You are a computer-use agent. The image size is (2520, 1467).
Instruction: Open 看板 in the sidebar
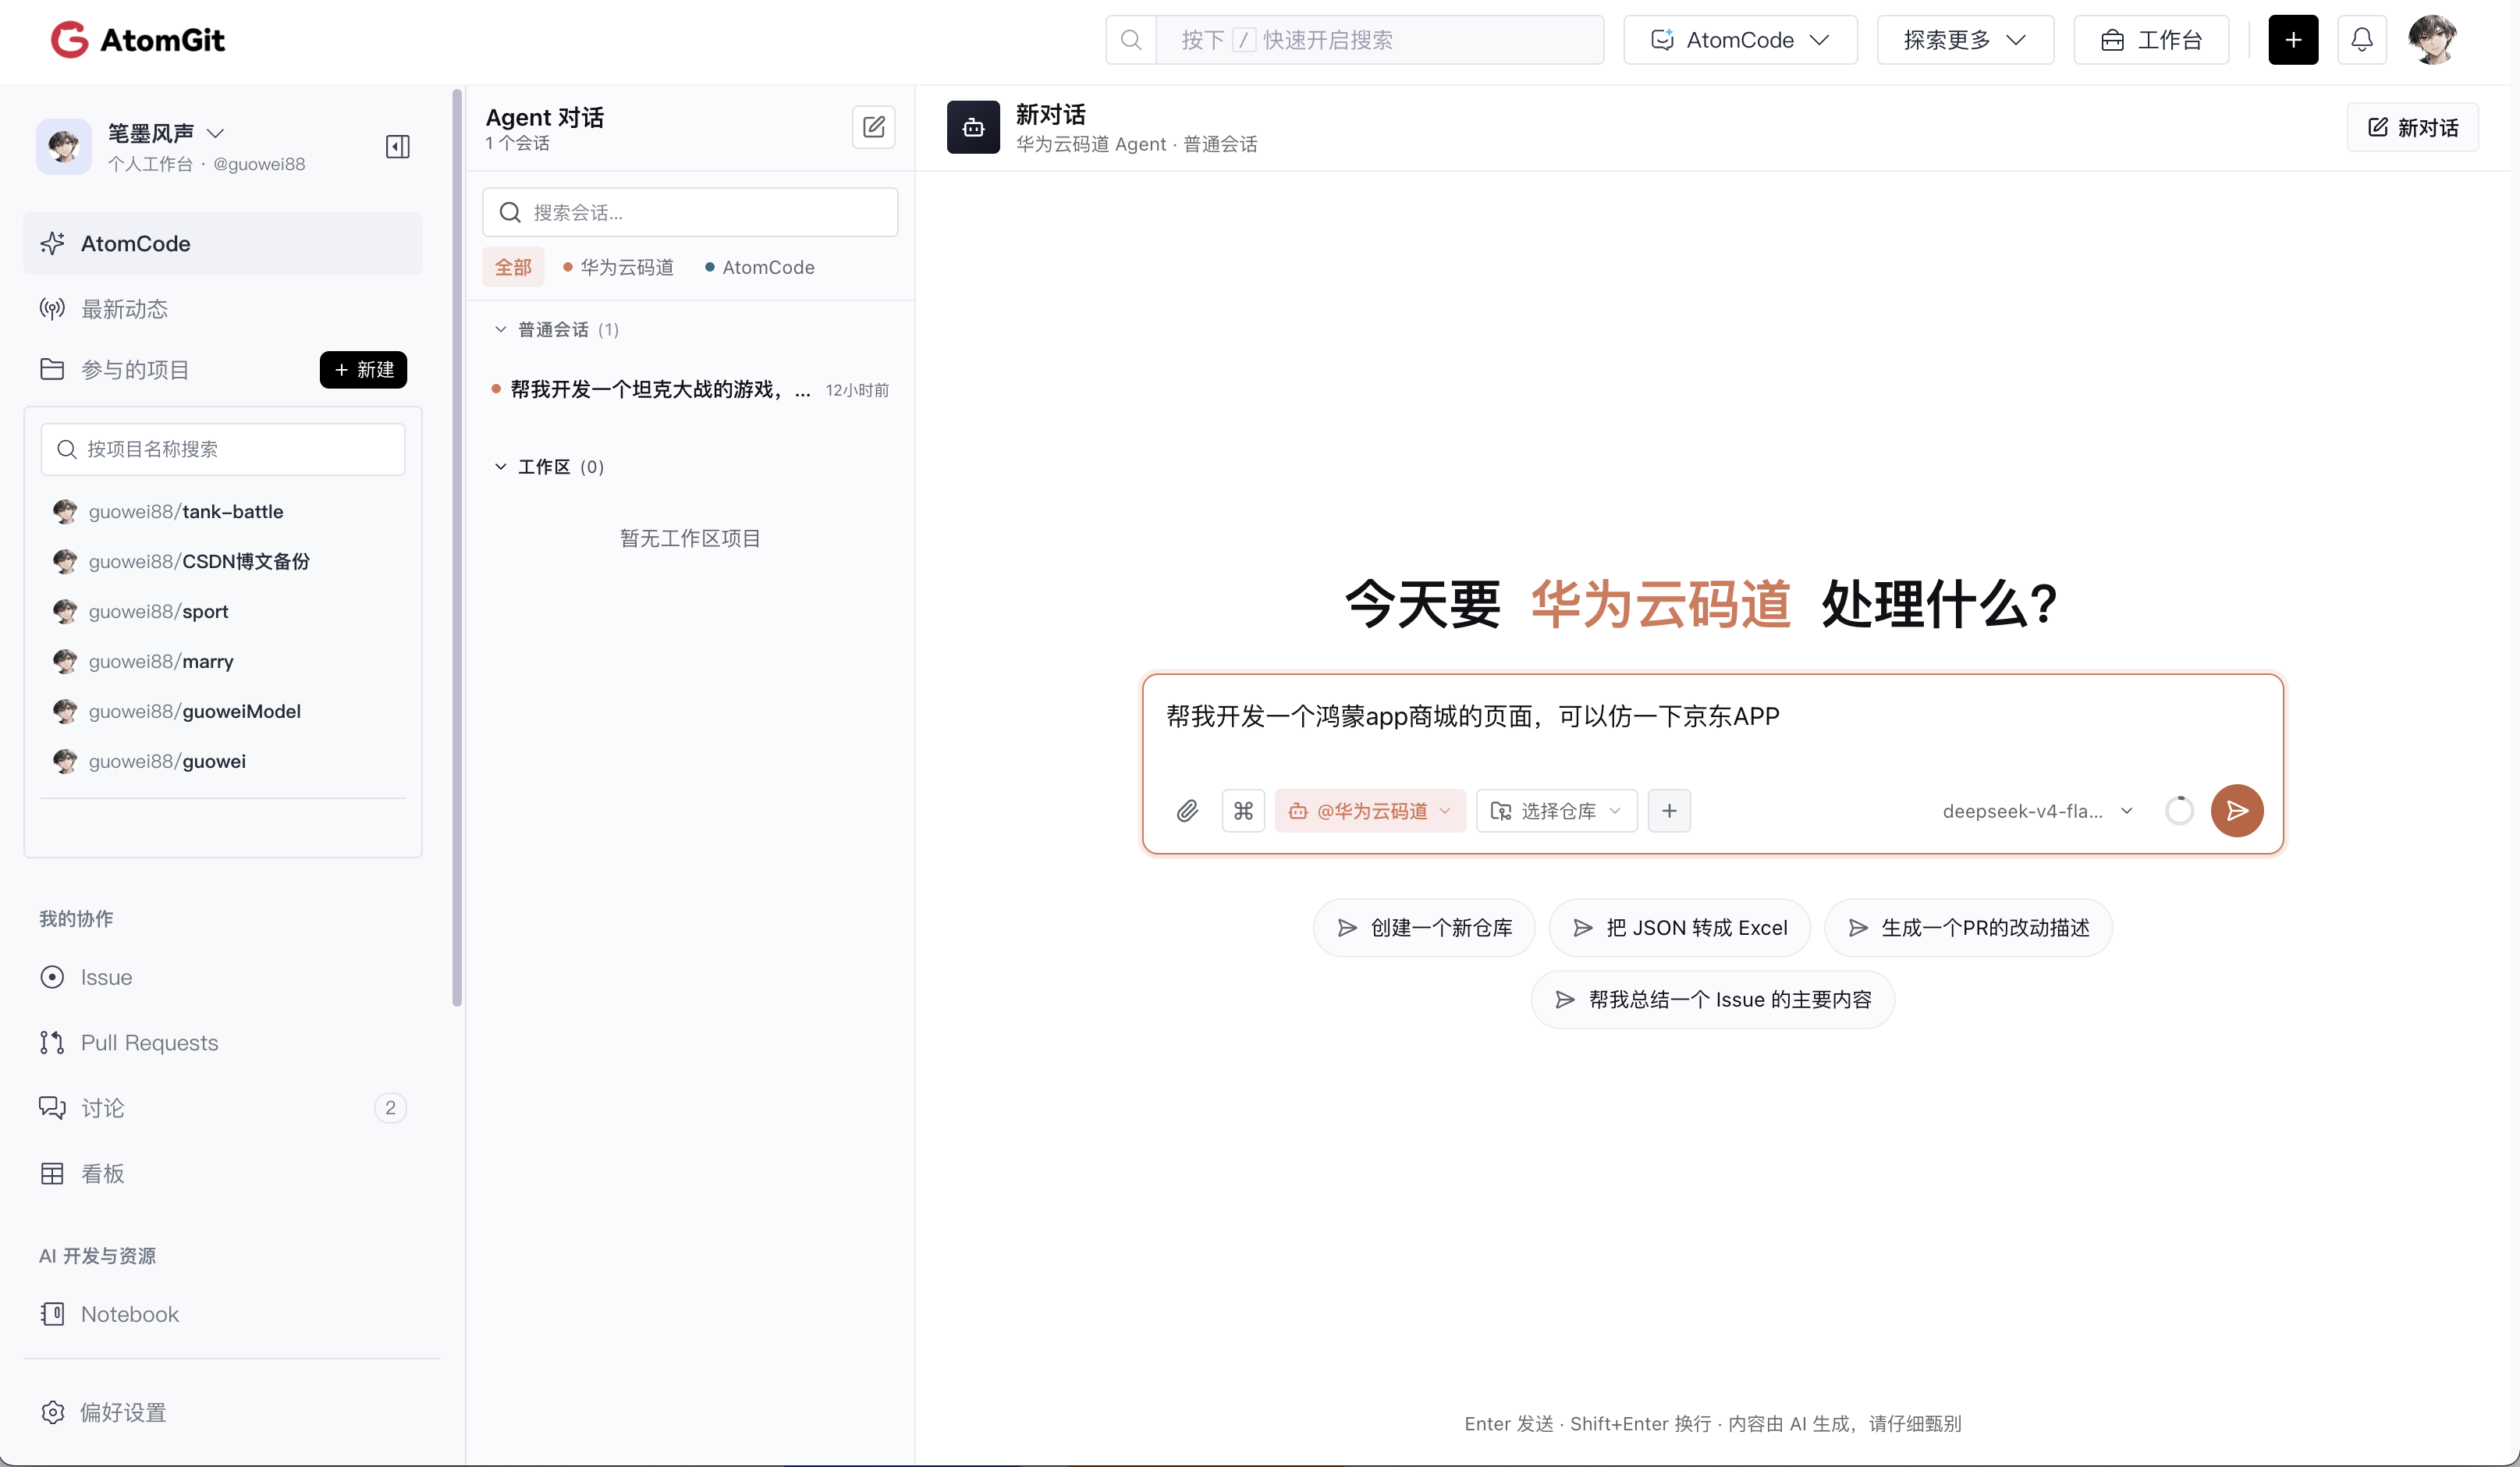point(223,1174)
